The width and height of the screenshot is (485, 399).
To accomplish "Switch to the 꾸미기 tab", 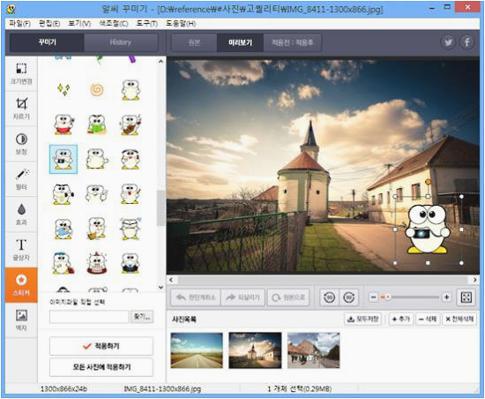I will coord(47,42).
